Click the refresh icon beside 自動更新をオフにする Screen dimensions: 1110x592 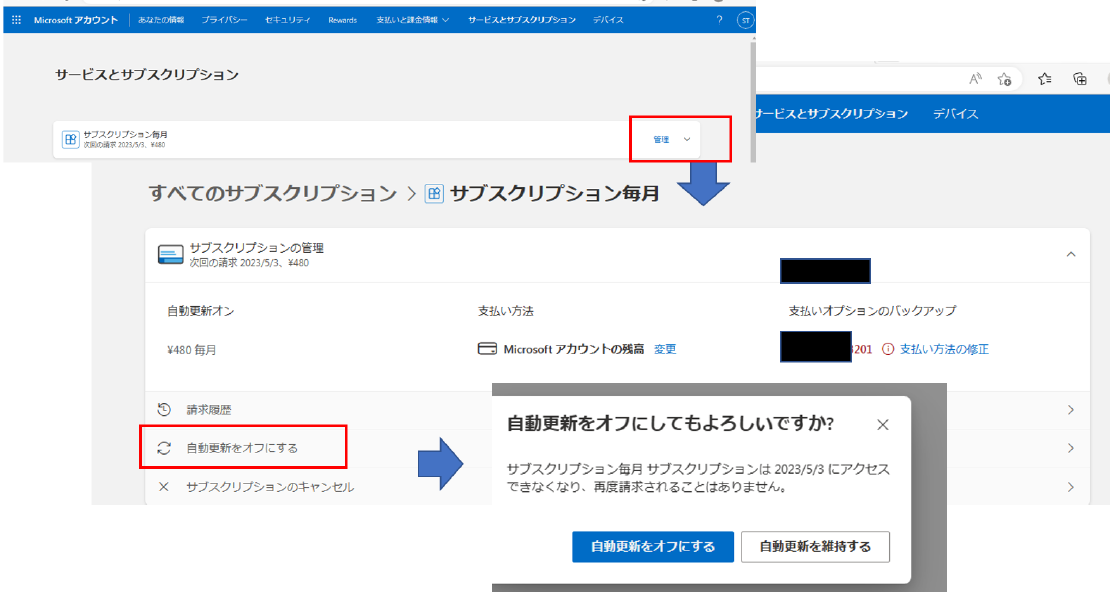[x=164, y=448]
